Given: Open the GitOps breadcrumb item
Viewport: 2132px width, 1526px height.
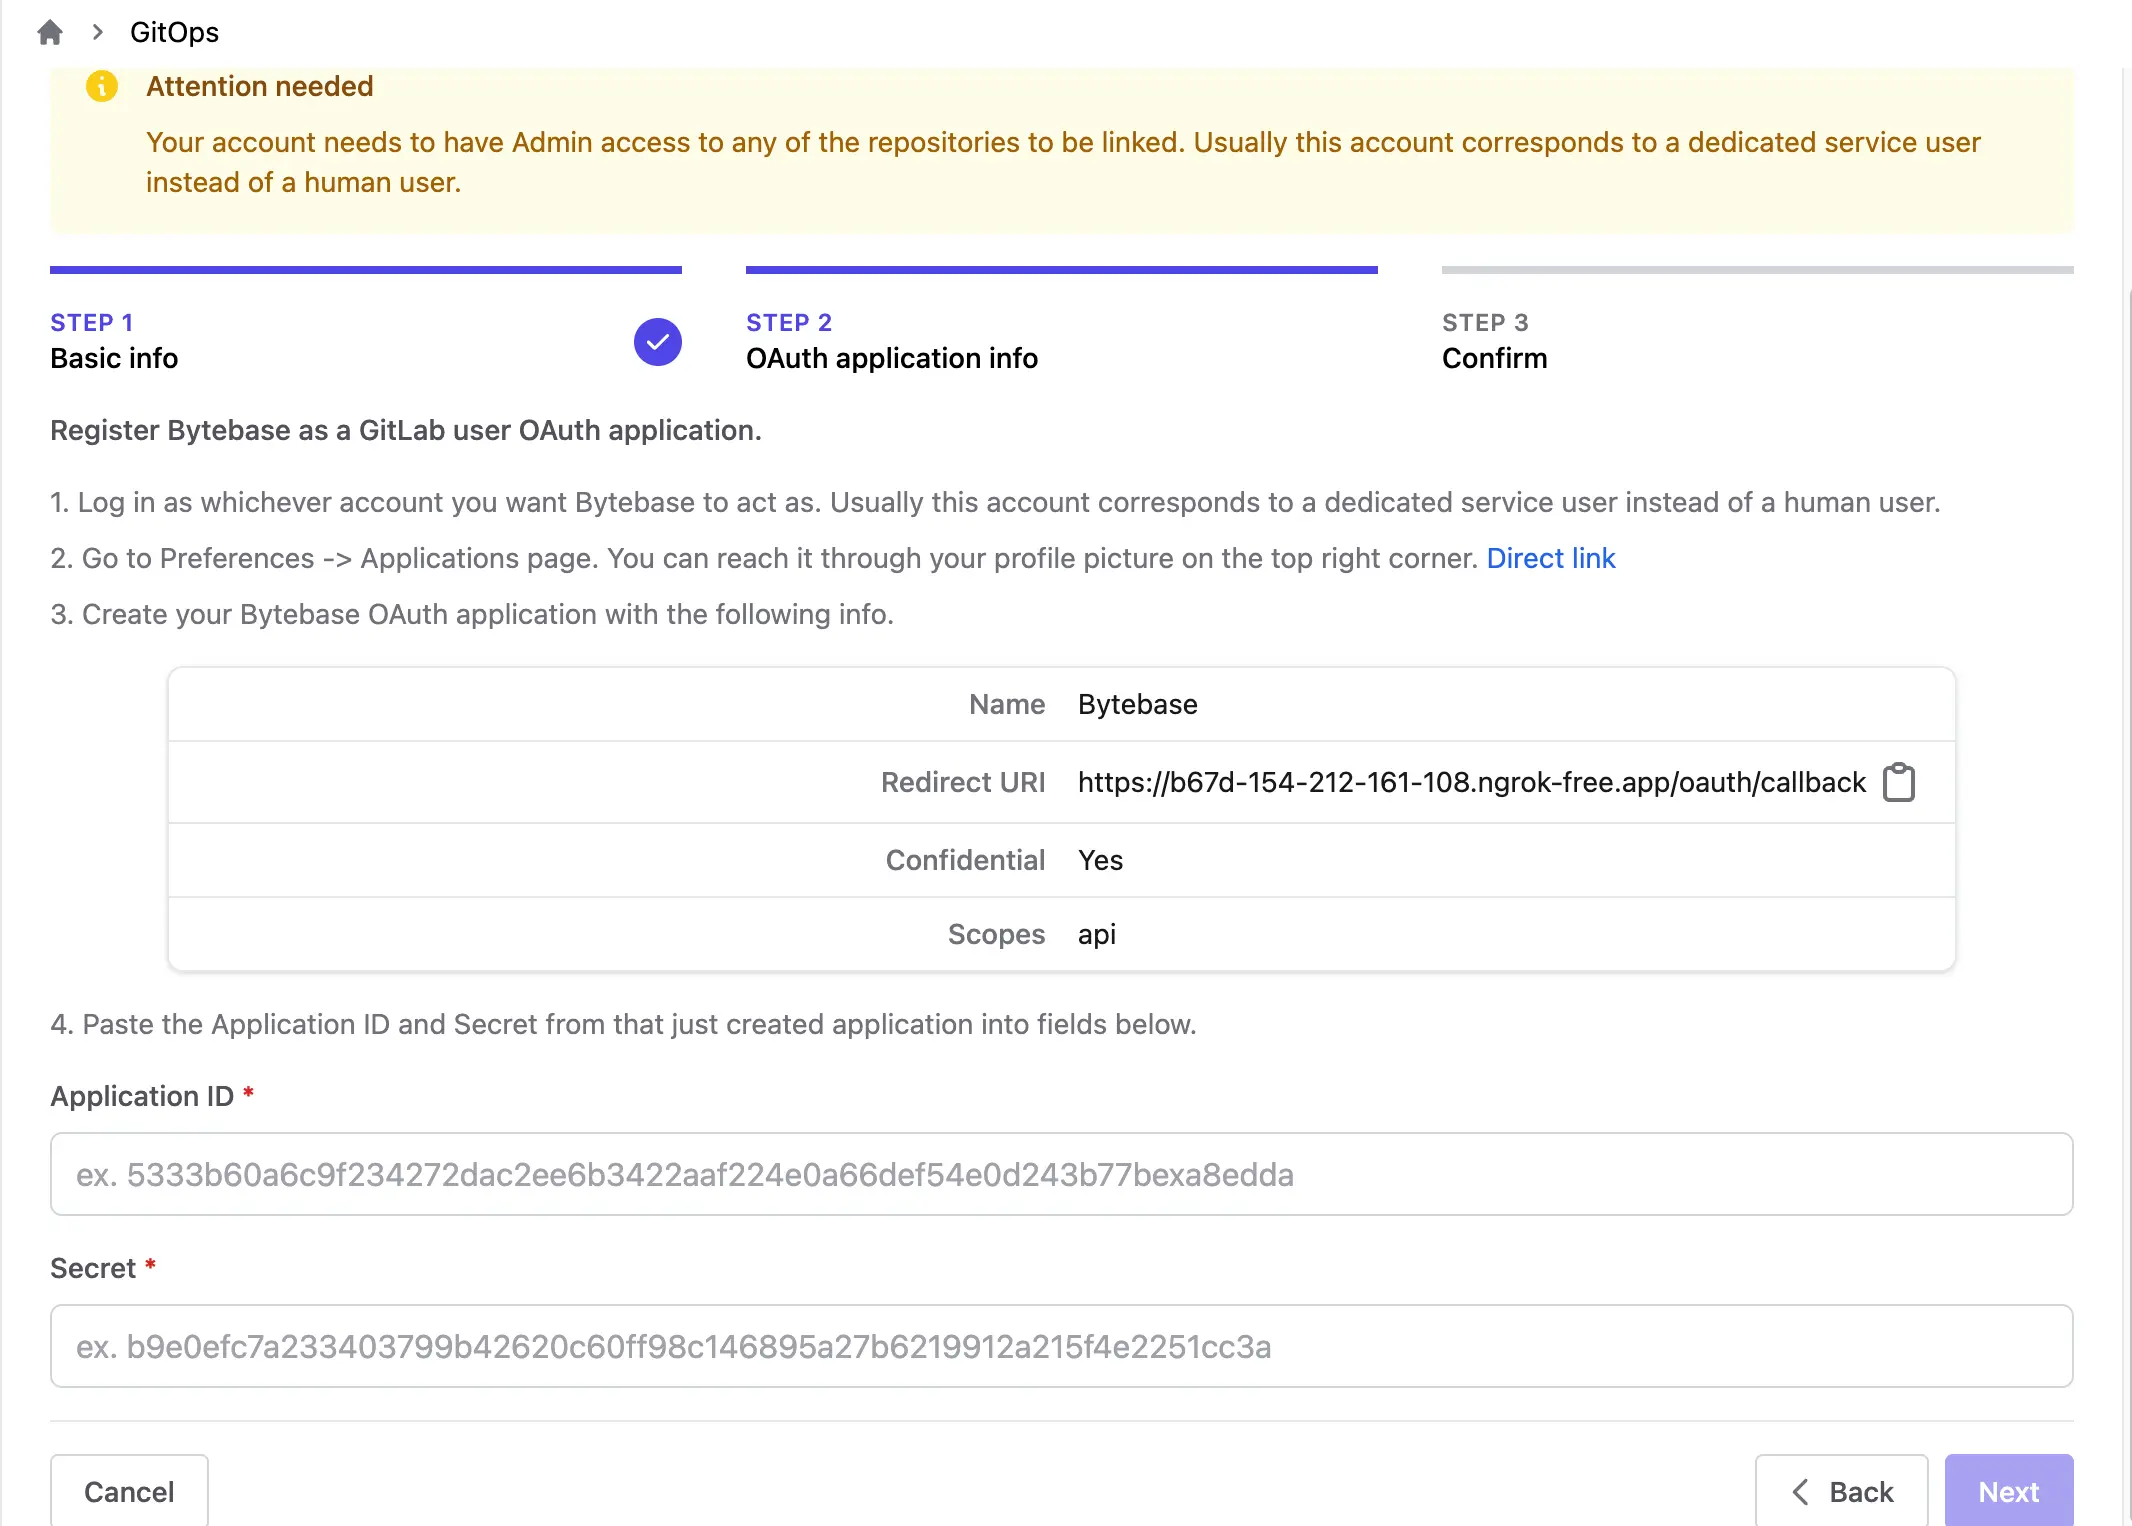Looking at the screenshot, I should click(174, 32).
